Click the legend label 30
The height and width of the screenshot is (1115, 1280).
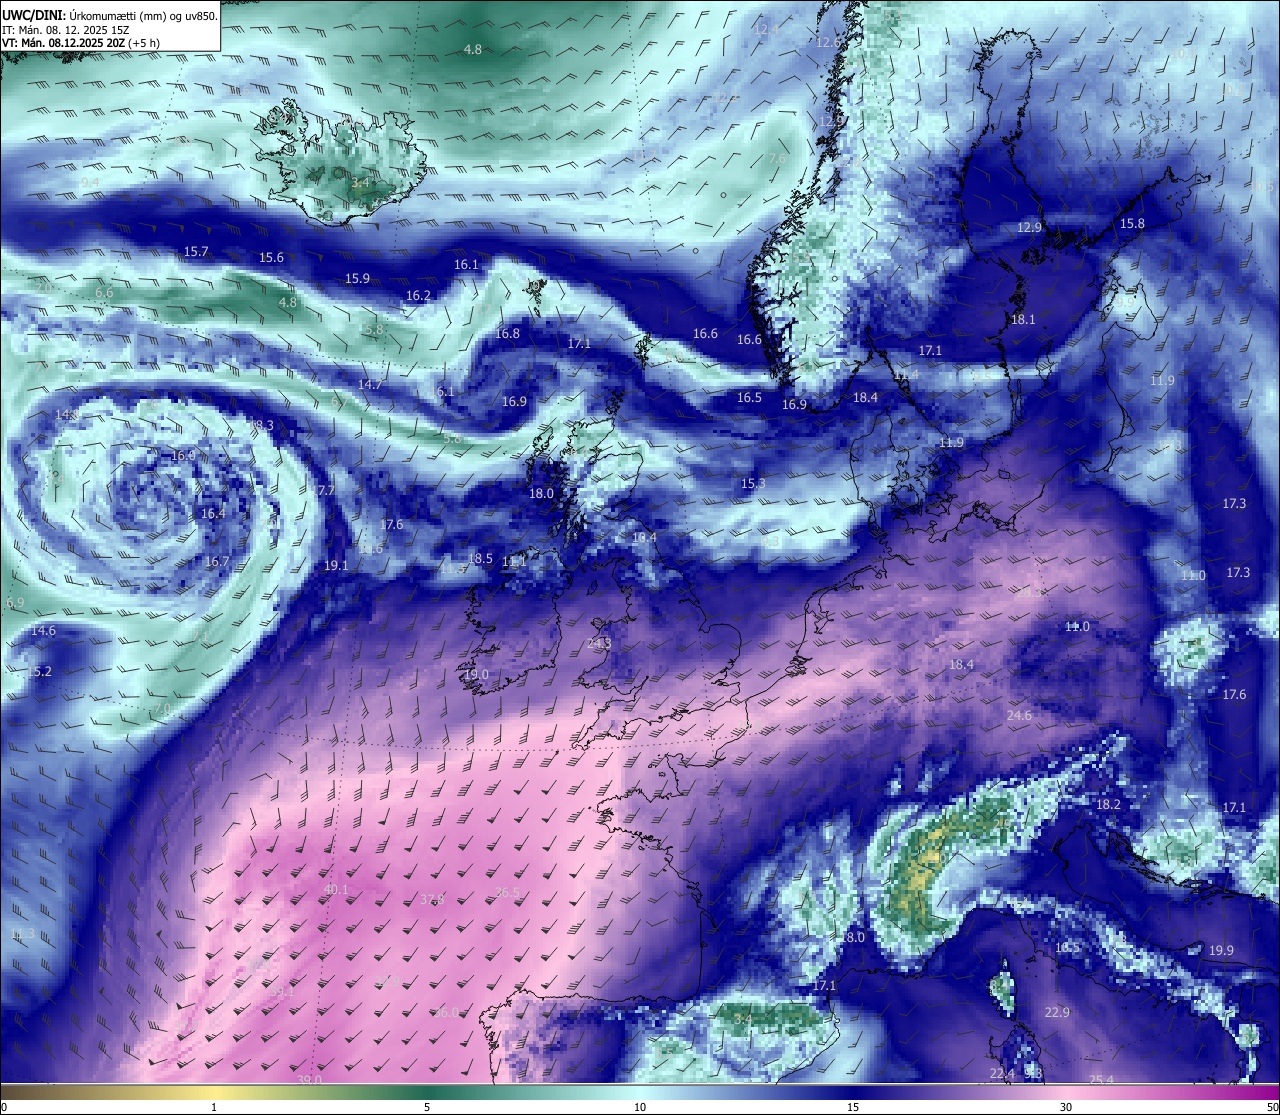coord(1066,1107)
